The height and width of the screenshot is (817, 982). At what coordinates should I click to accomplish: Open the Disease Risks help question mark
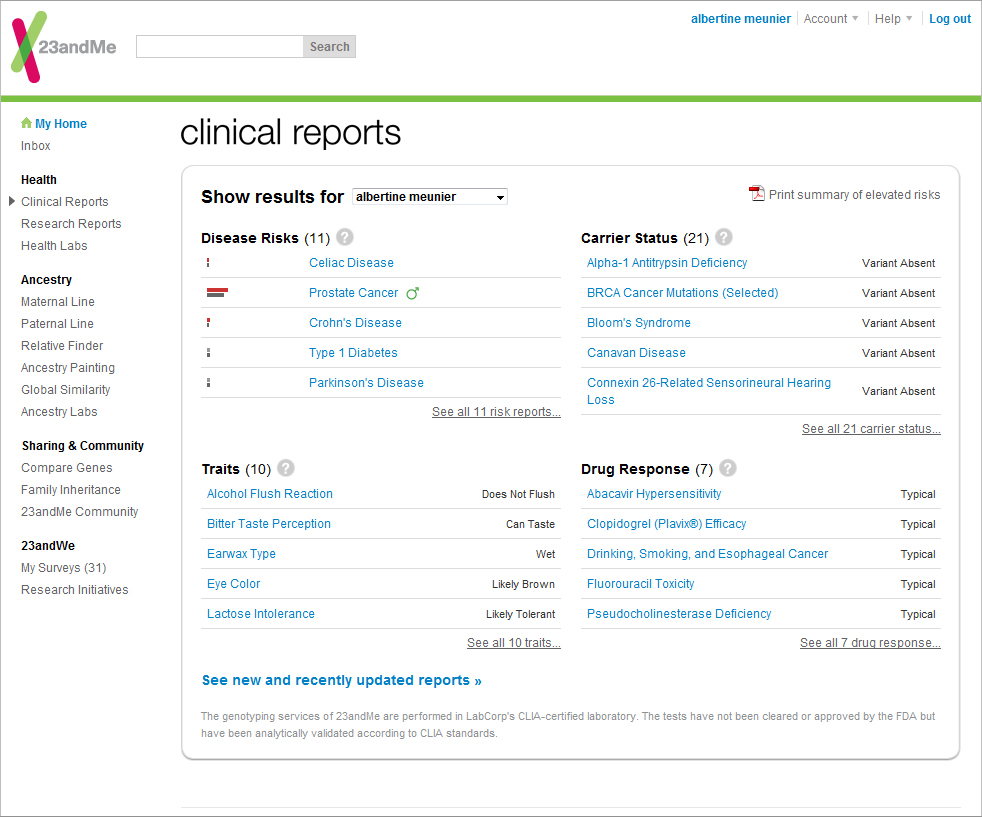click(x=344, y=237)
